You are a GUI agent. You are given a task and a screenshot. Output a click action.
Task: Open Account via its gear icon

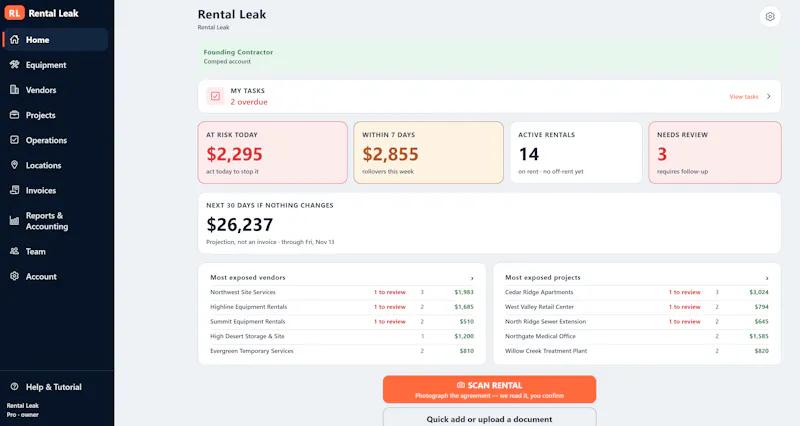click(14, 276)
